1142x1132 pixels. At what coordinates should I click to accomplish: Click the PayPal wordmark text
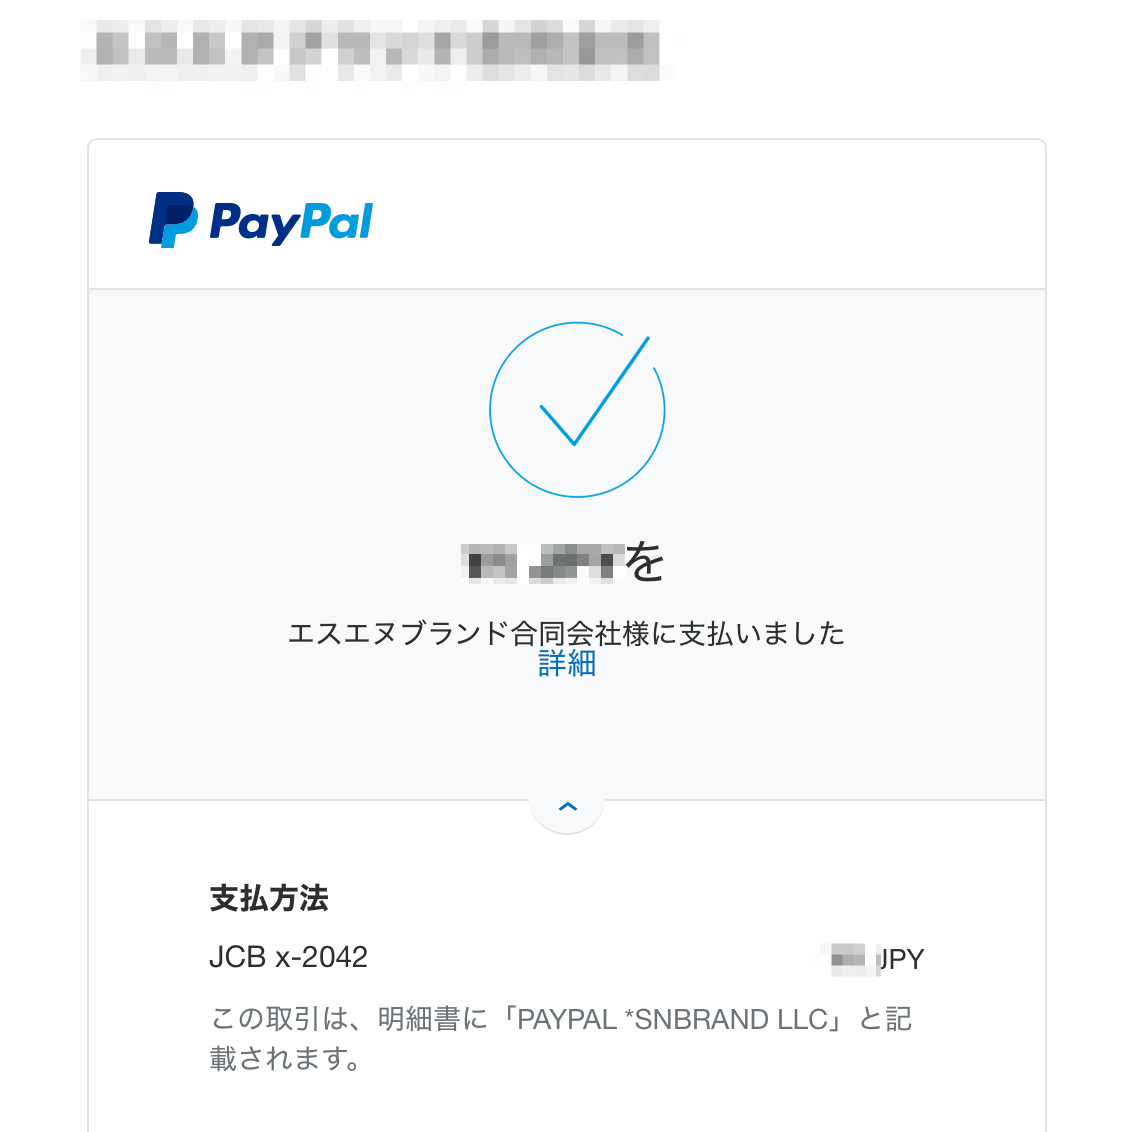[x=291, y=223]
